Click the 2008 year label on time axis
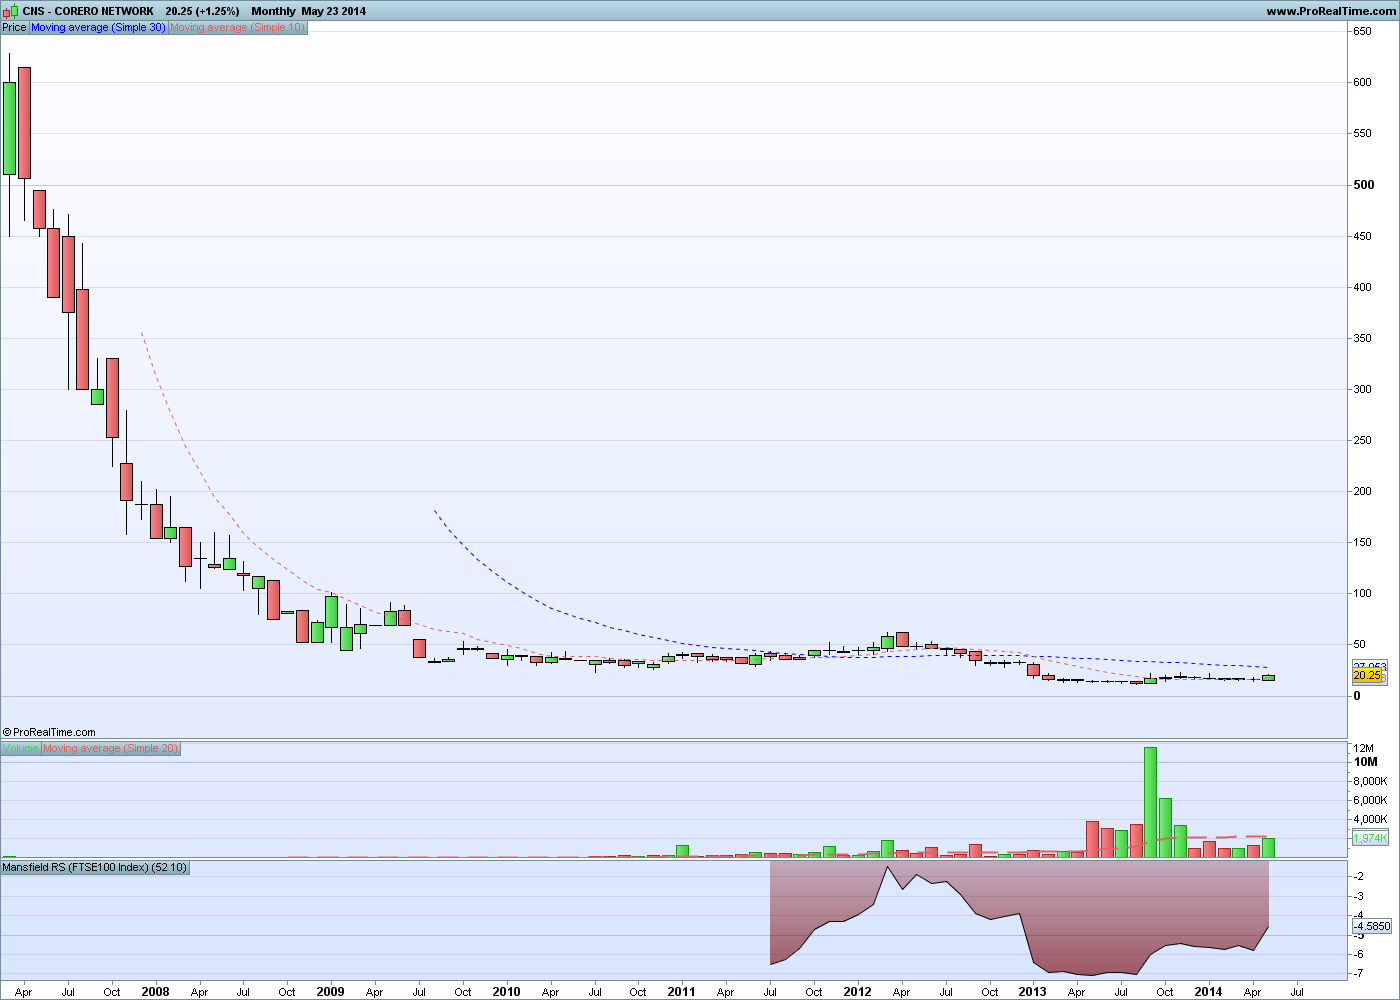This screenshot has width=1400, height=1000. (155, 992)
